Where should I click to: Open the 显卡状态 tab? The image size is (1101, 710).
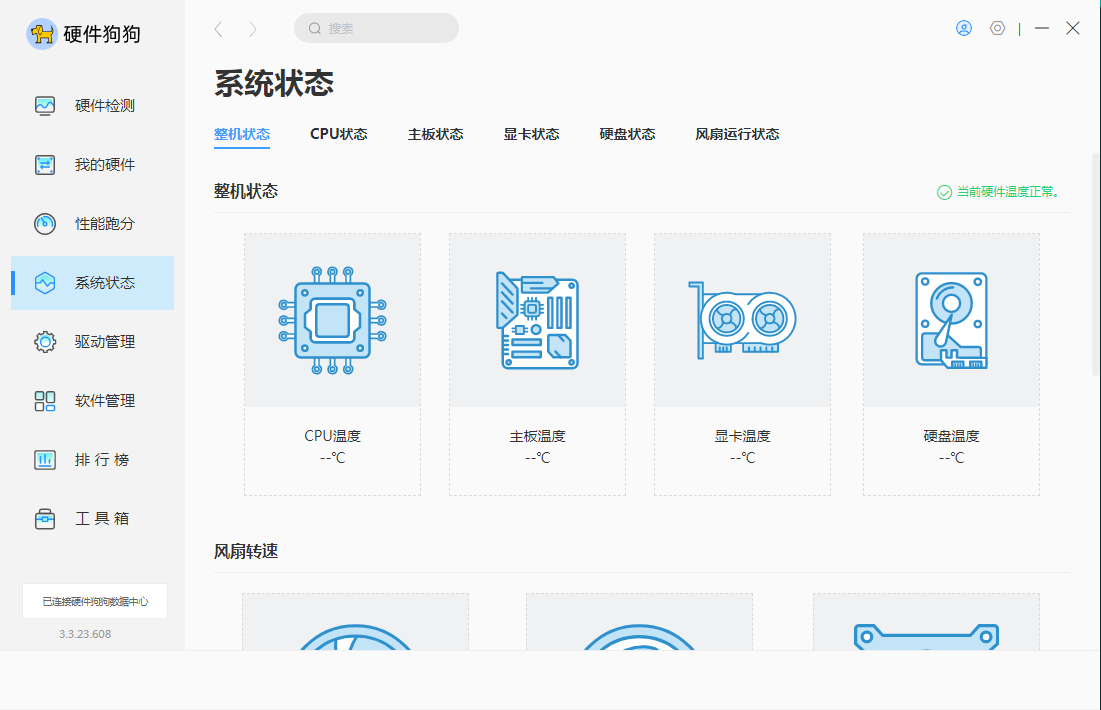pos(531,134)
